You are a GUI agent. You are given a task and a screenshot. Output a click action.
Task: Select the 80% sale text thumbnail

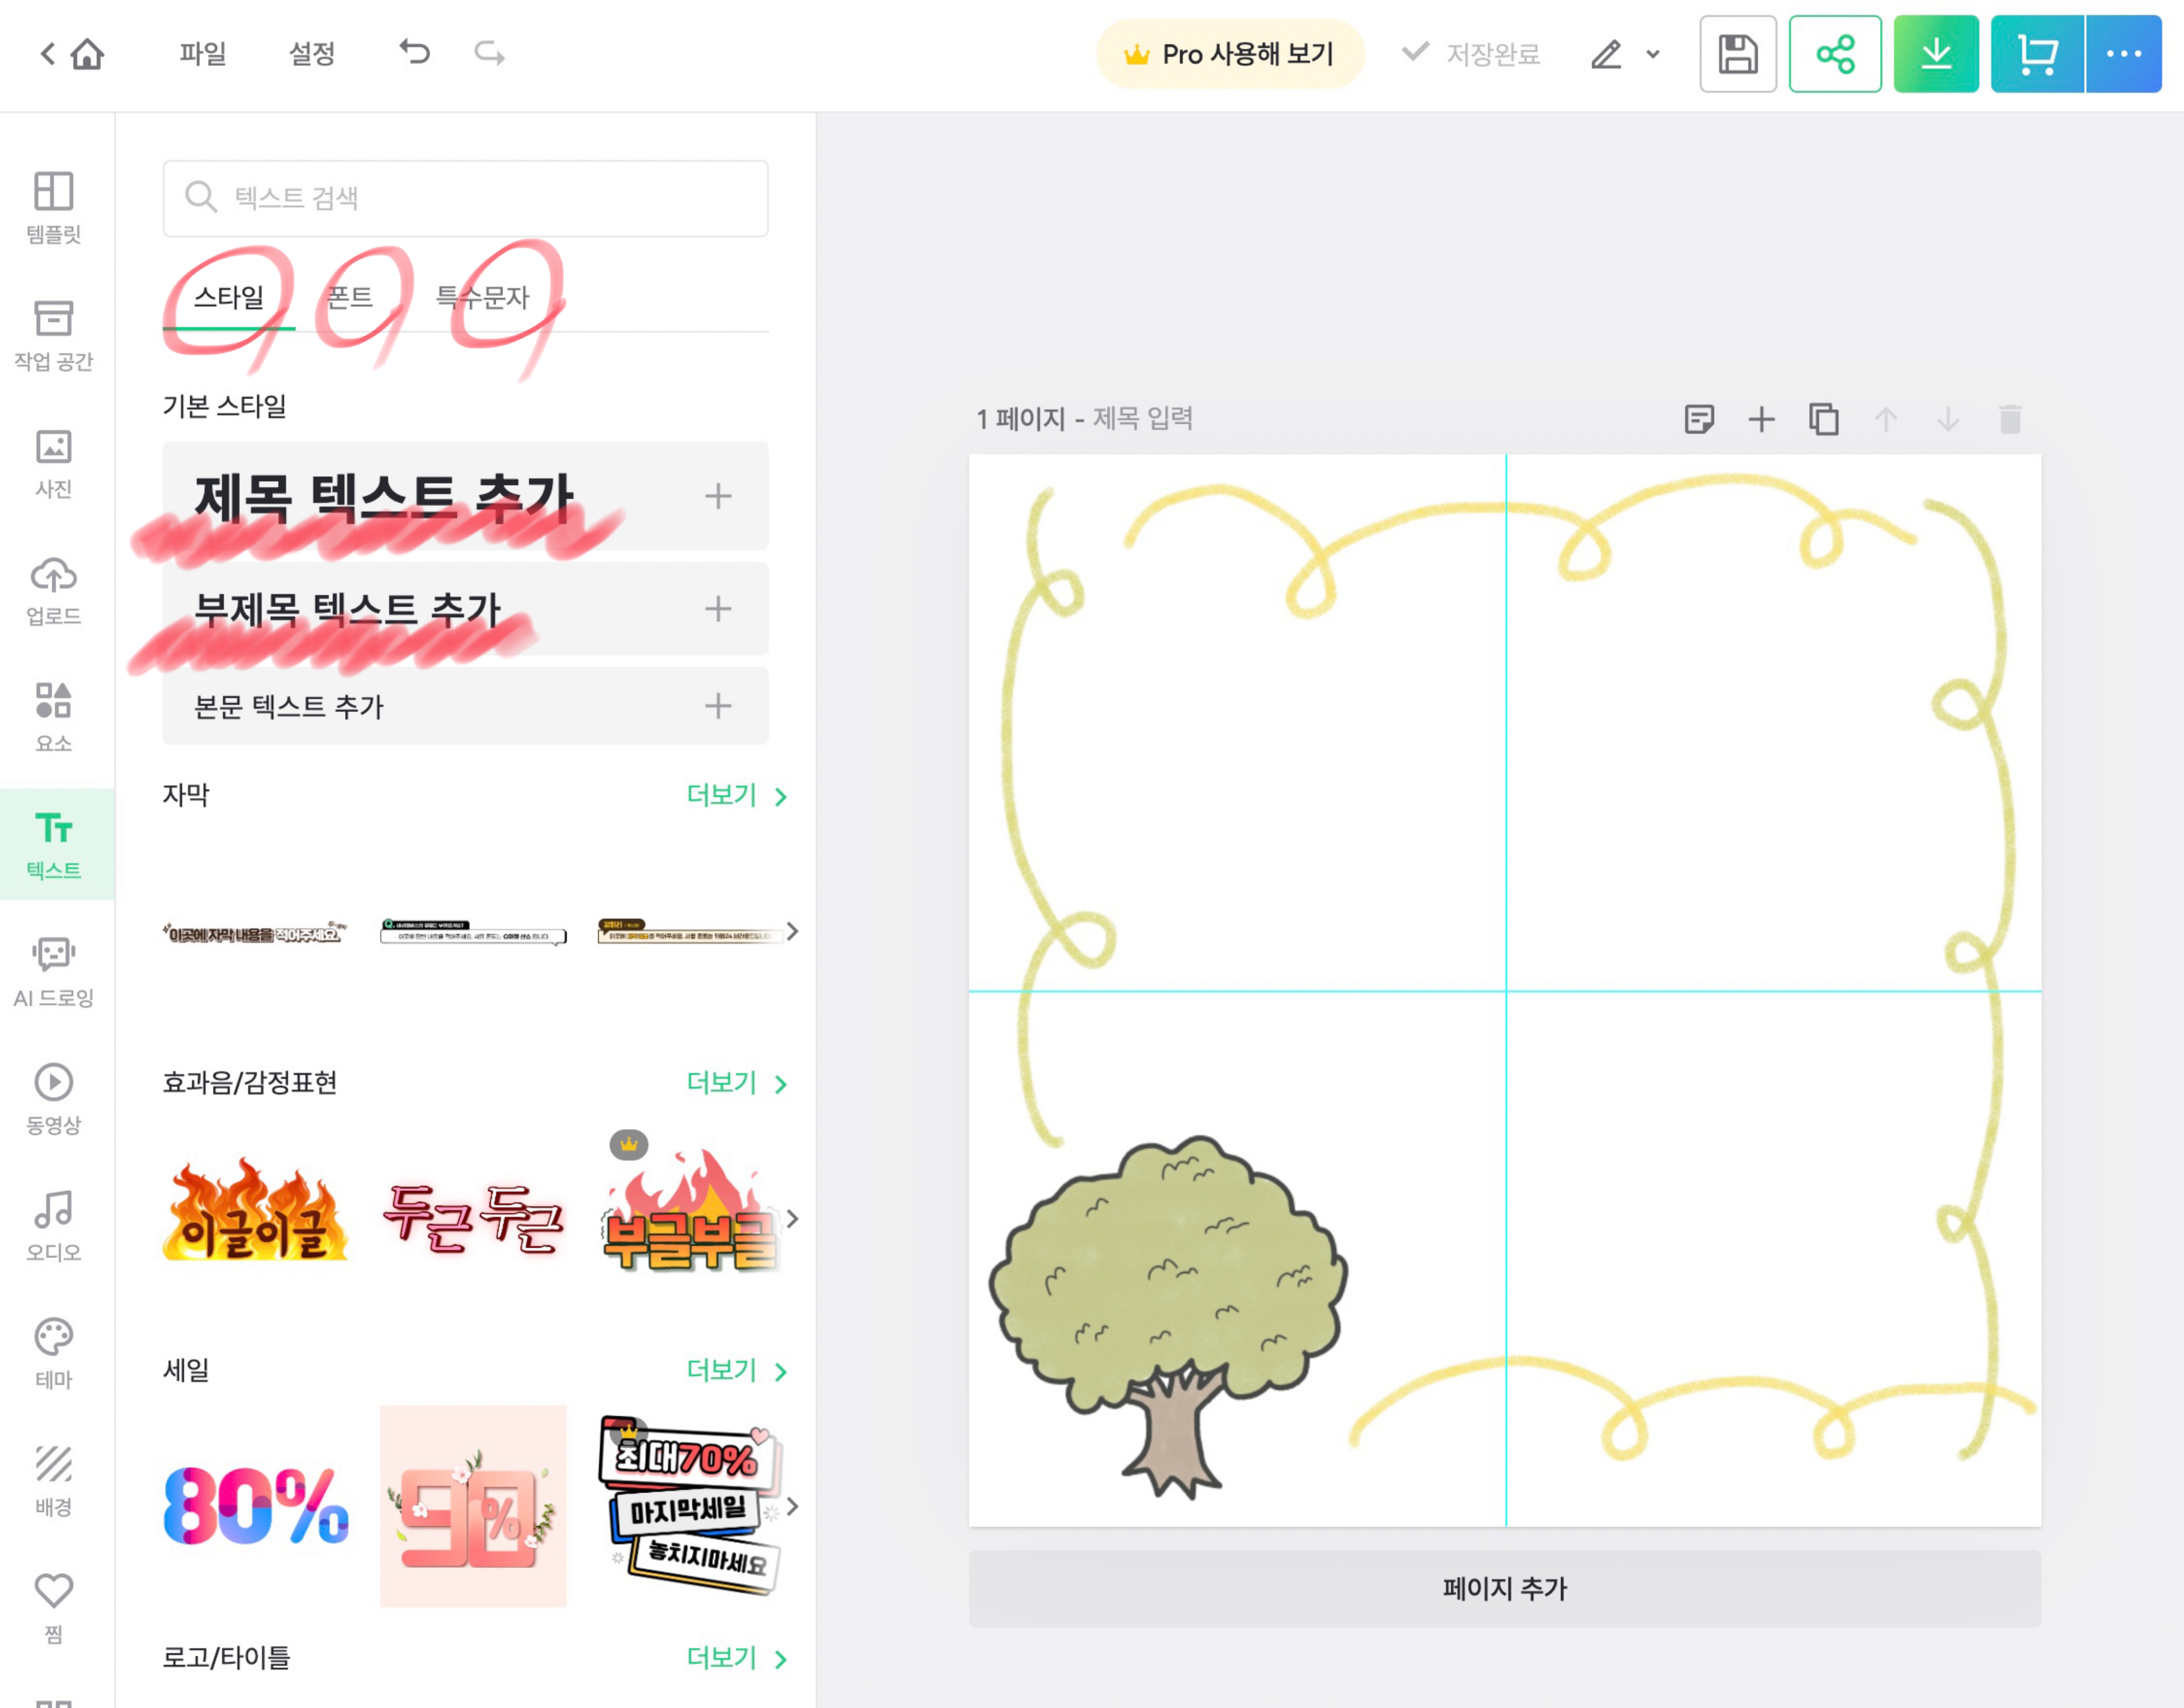(x=256, y=1505)
